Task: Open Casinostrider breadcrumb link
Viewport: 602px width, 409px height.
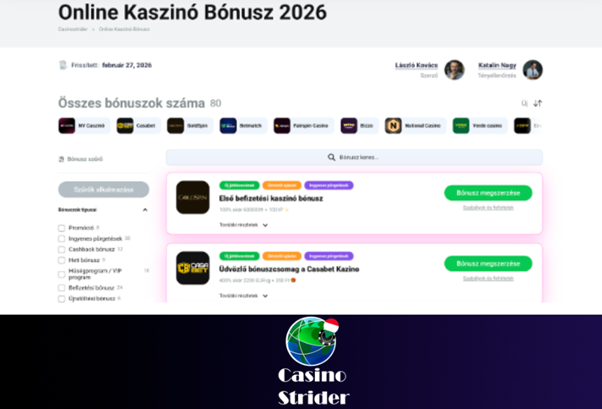Action: (x=73, y=29)
